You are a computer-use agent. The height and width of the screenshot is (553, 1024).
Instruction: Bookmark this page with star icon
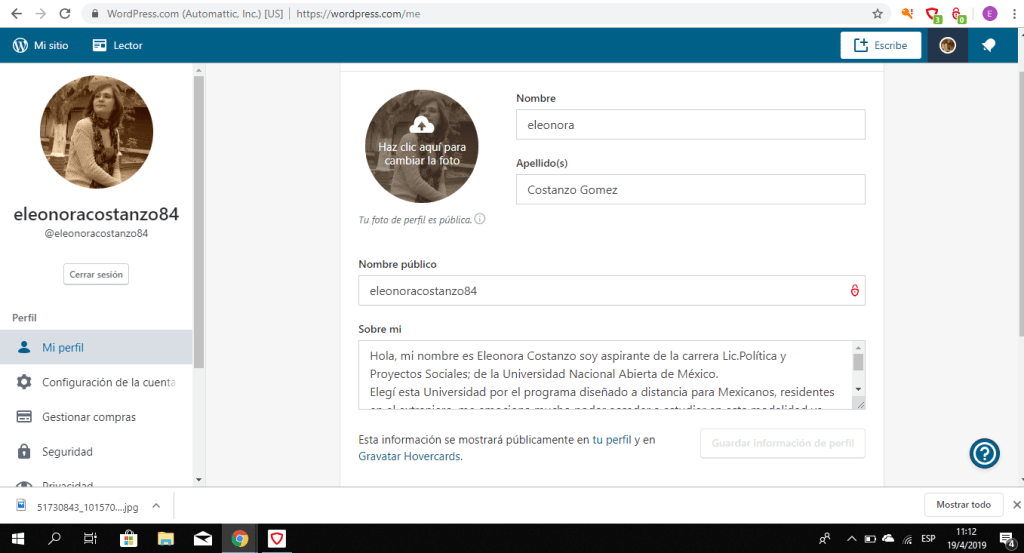877,14
